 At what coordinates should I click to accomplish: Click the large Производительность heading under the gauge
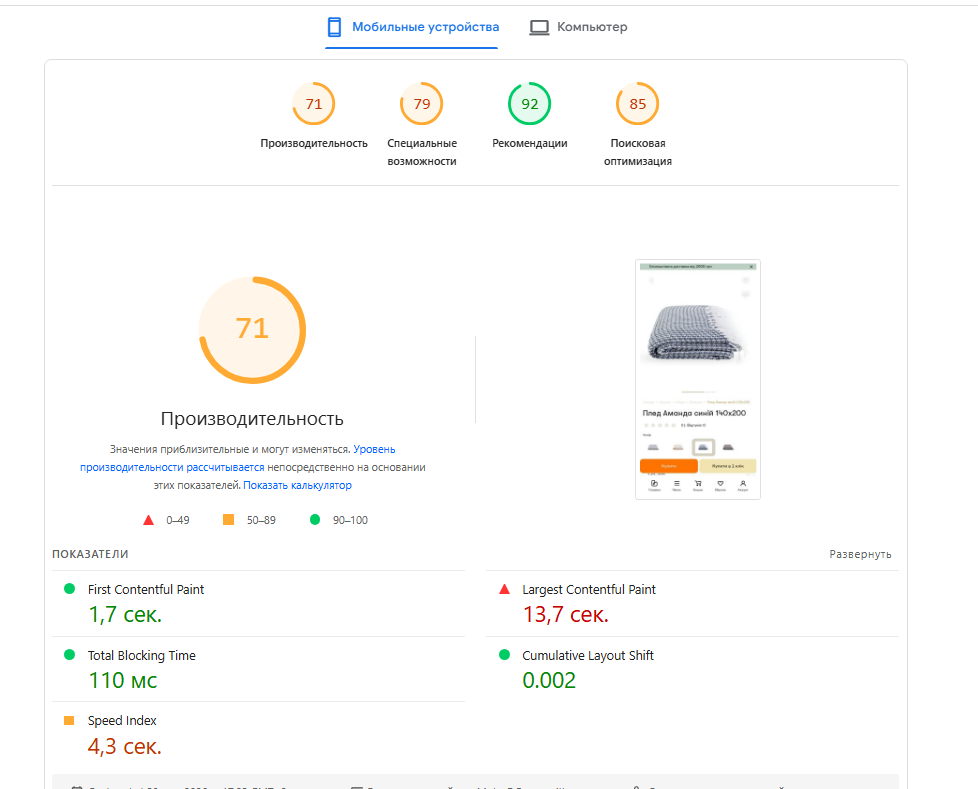[252, 419]
